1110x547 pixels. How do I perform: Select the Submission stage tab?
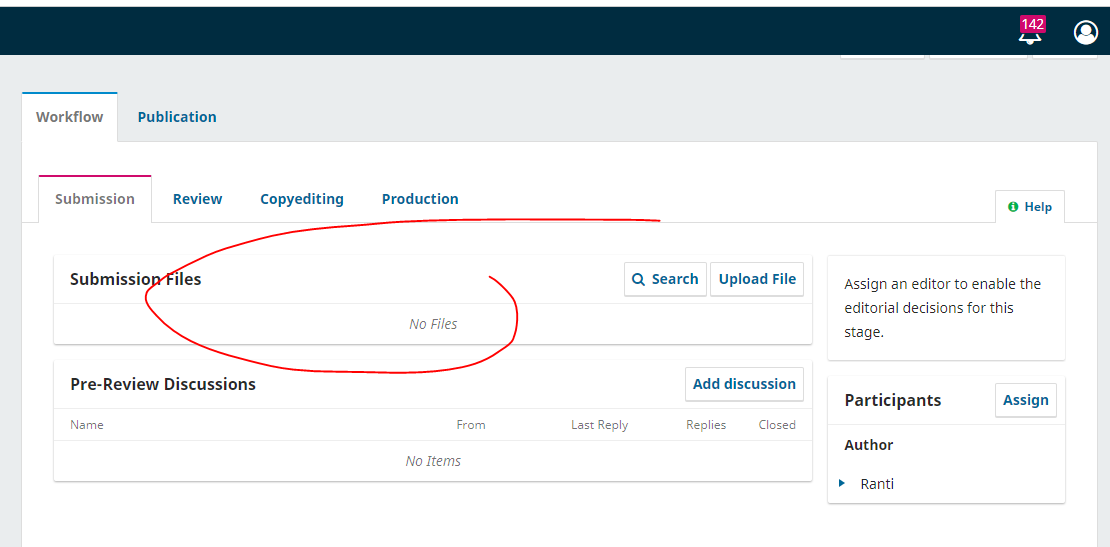coord(95,199)
